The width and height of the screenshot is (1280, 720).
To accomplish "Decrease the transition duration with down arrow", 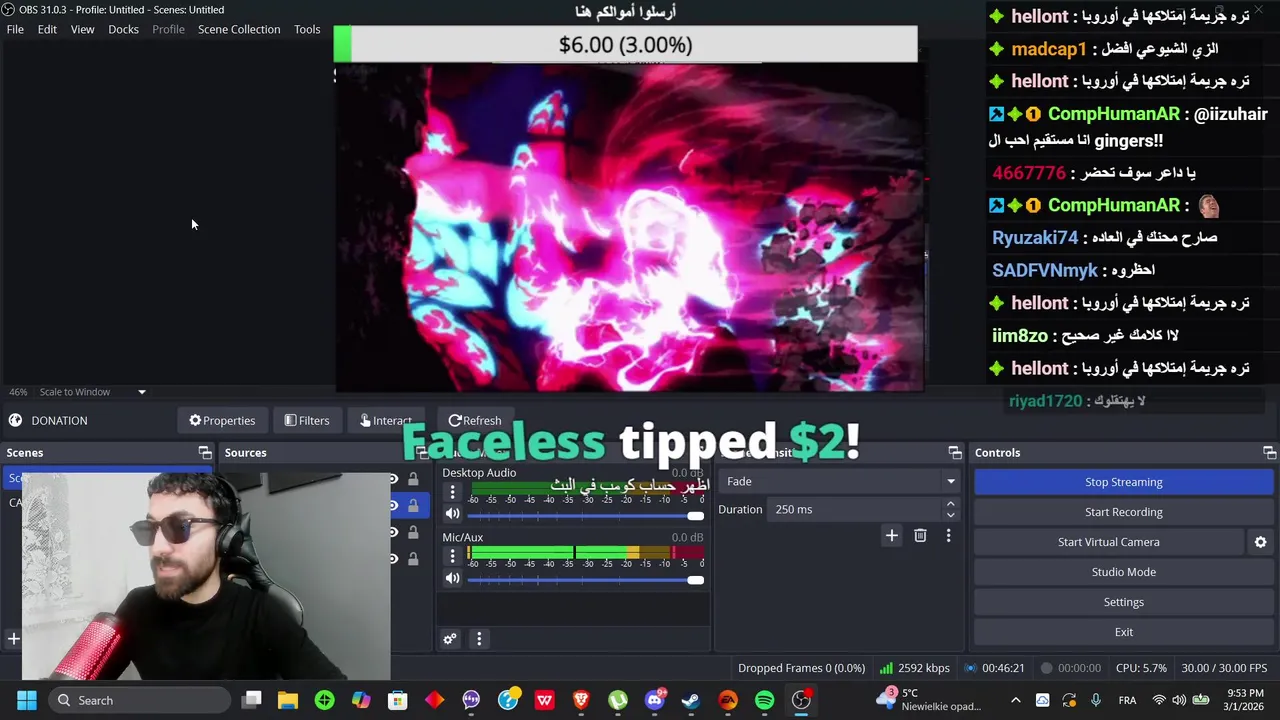I will pos(950,515).
